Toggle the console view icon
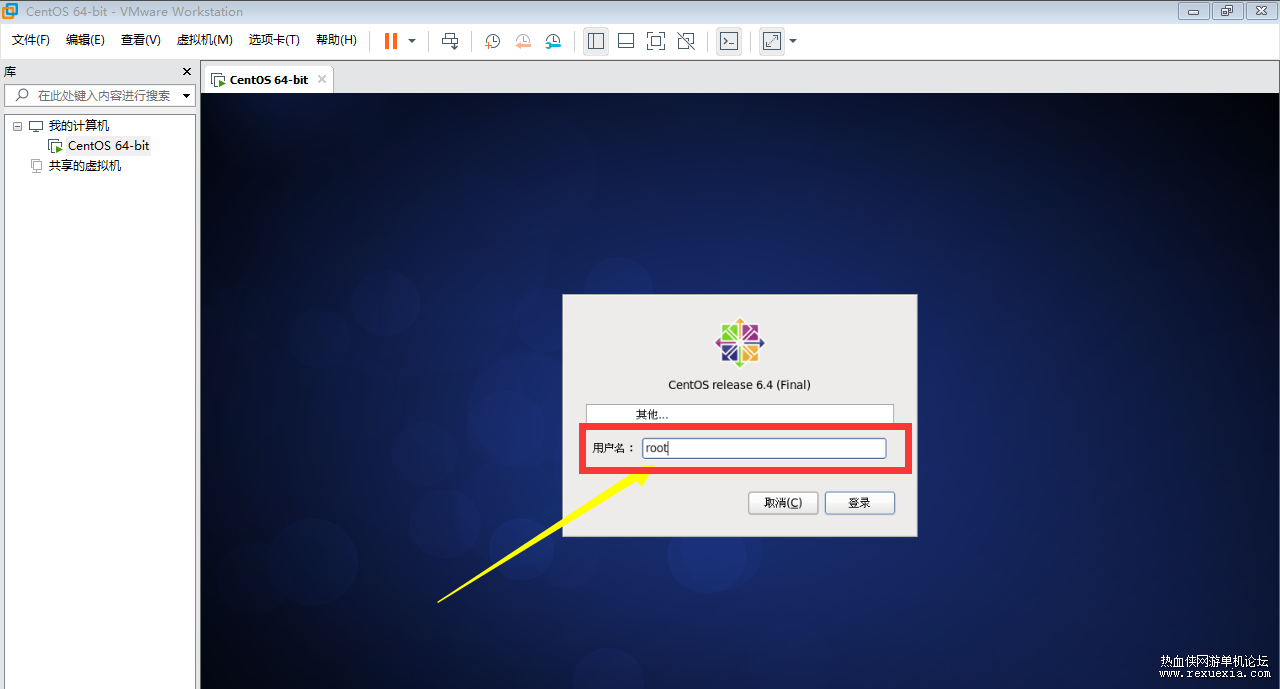1280x689 pixels. 729,41
